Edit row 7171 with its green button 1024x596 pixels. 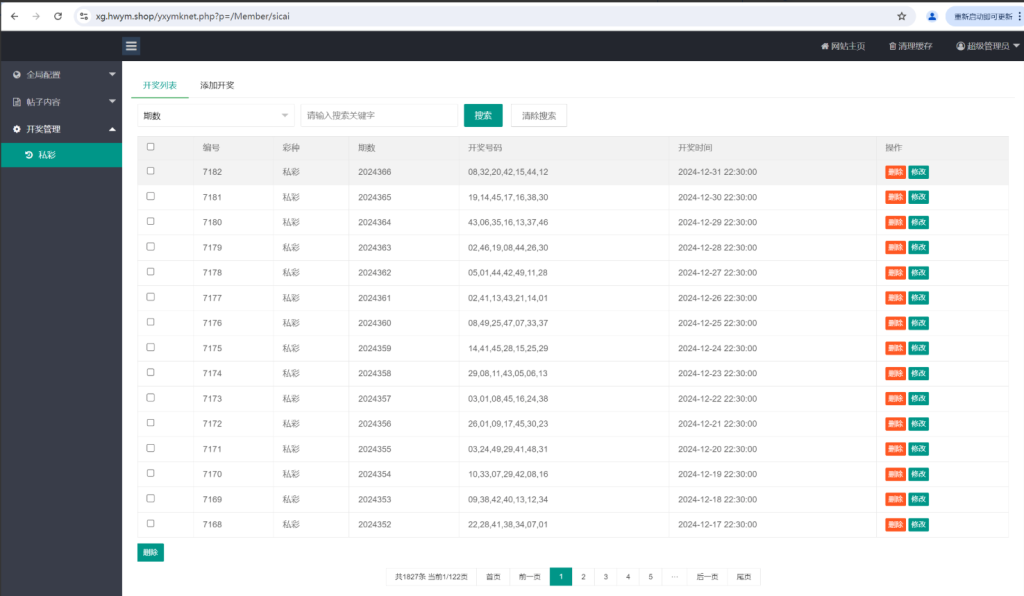[x=918, y=449]
